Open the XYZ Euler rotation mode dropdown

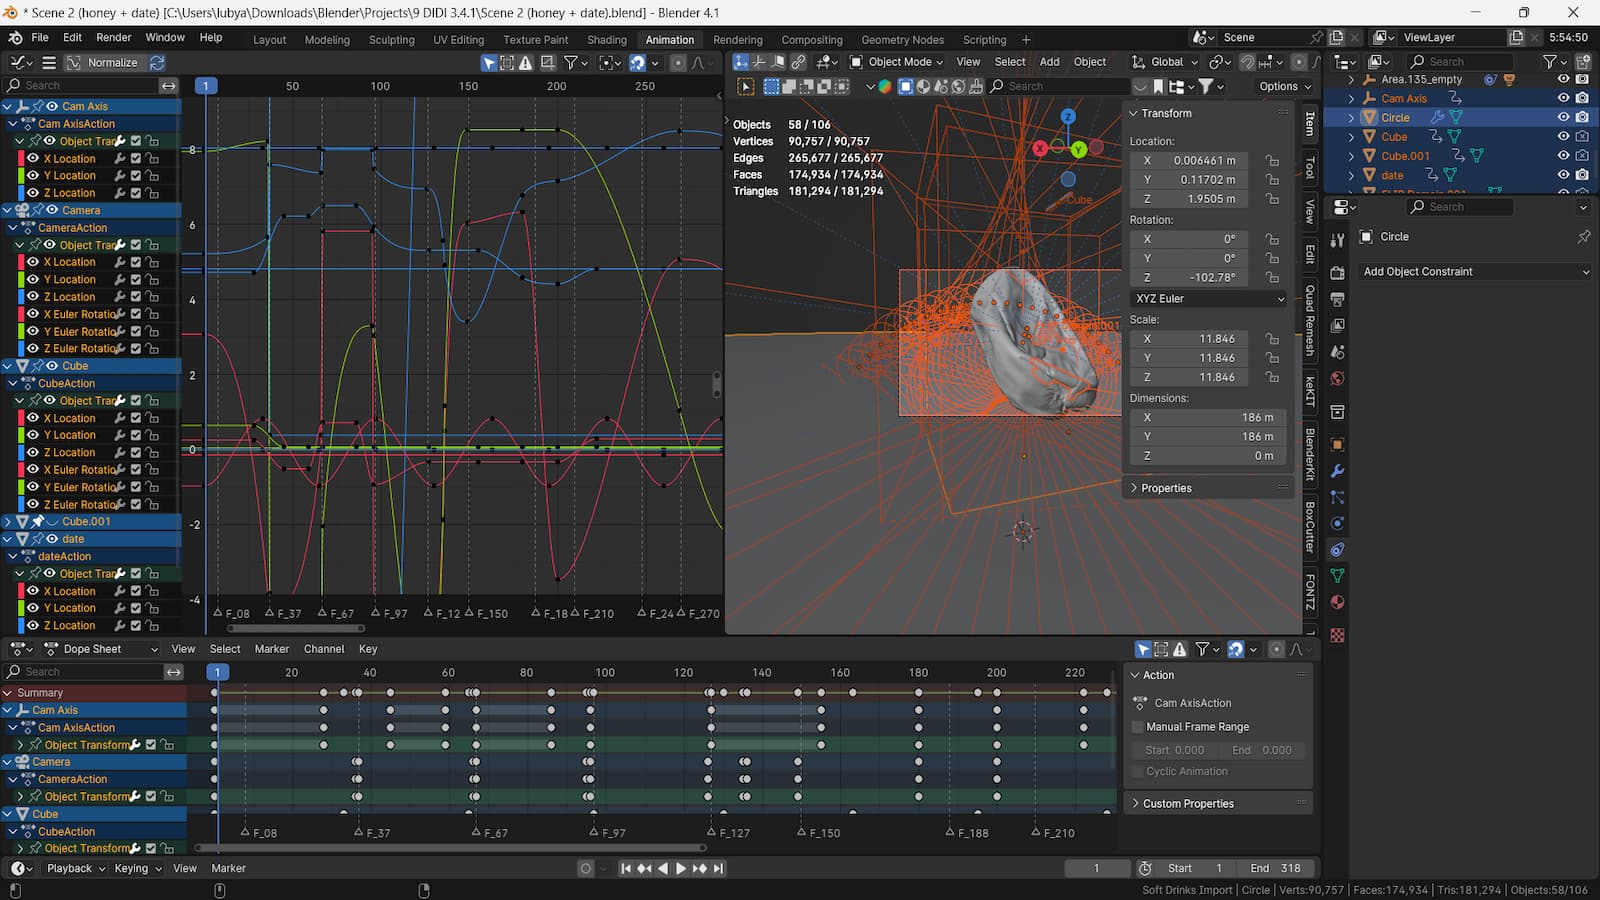coord(1209,299)
